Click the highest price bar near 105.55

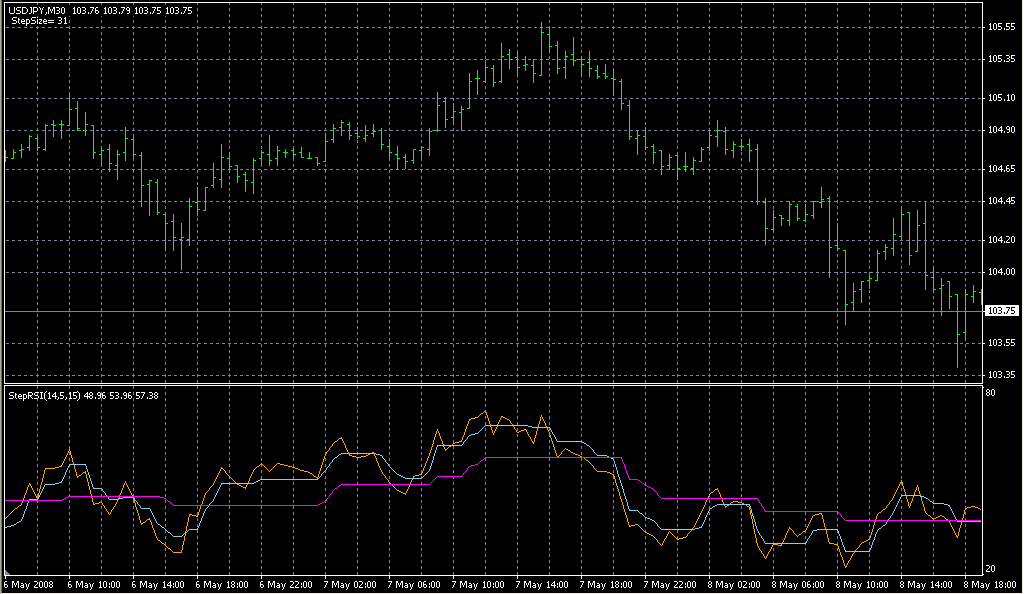543,35
